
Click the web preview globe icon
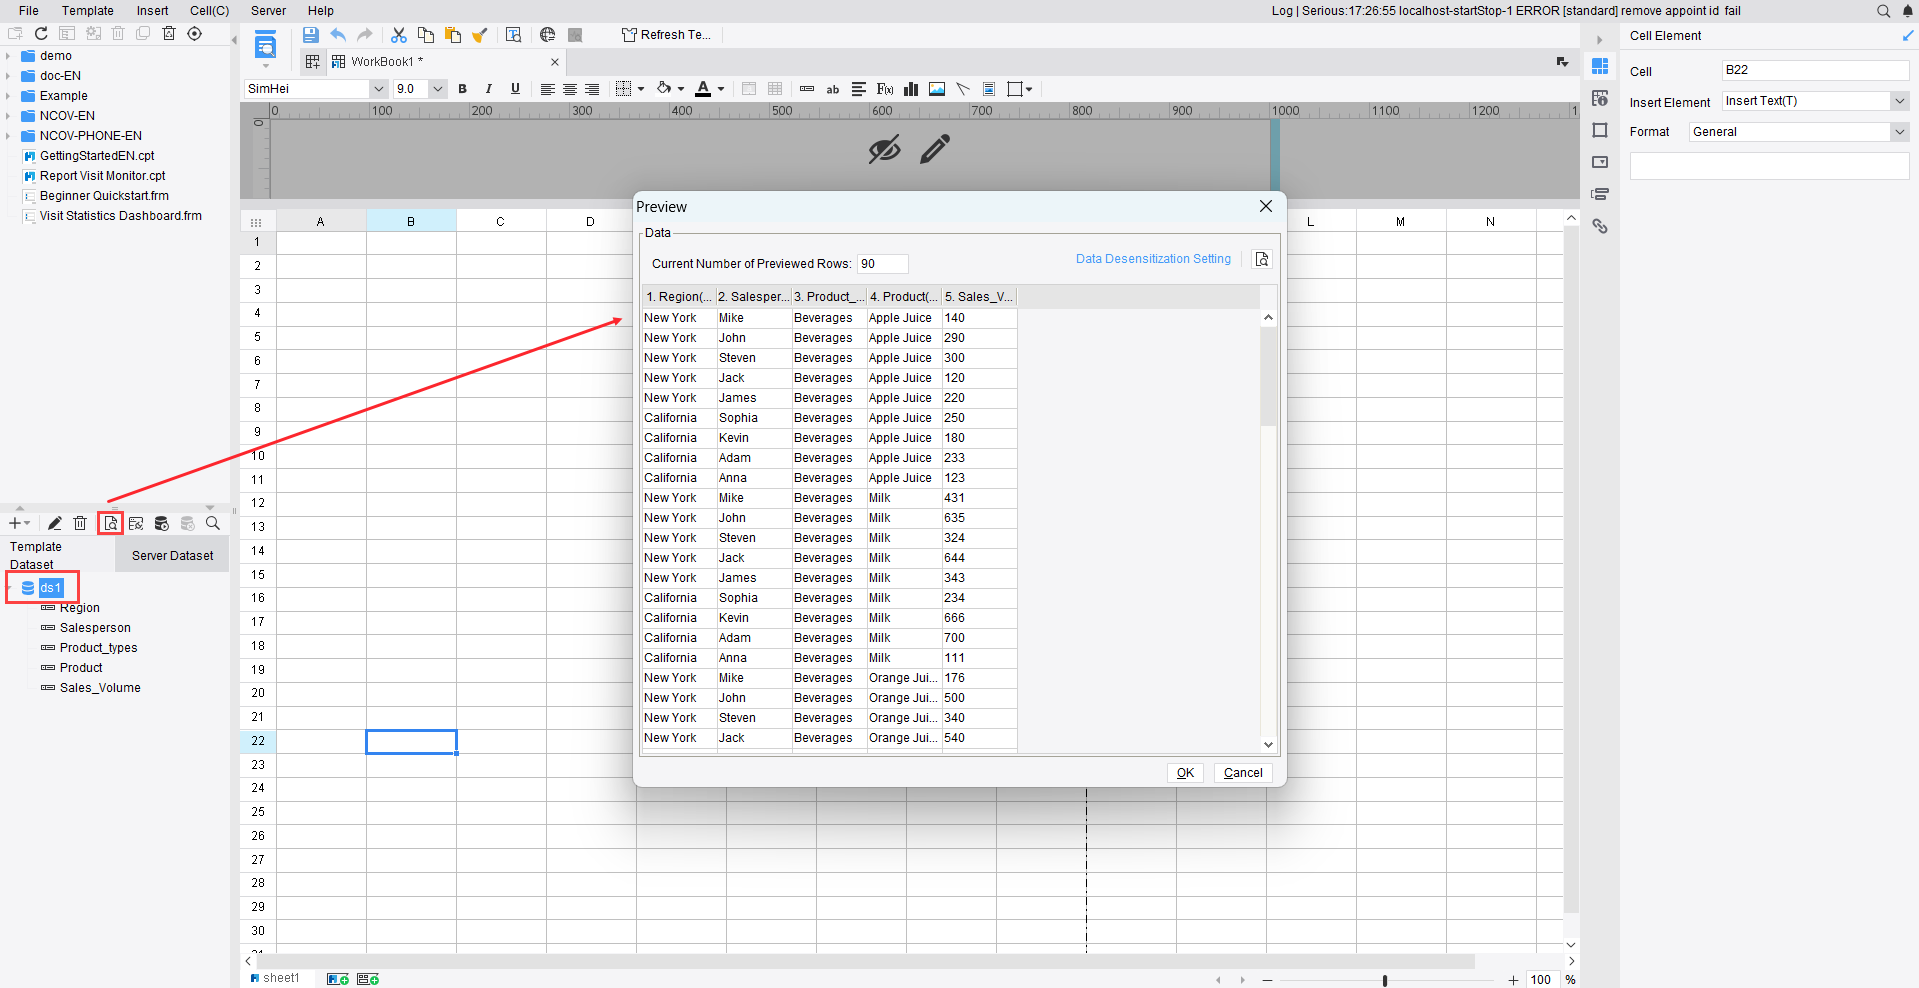click(547, 35)
